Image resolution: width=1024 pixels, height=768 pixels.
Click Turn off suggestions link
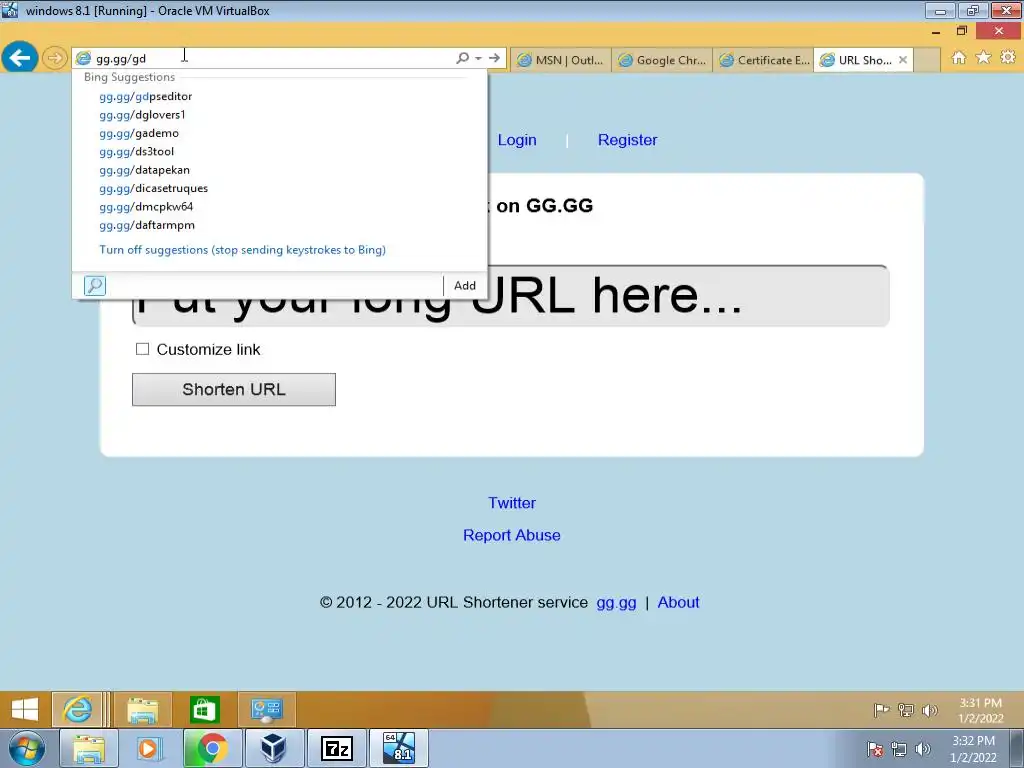242,249
